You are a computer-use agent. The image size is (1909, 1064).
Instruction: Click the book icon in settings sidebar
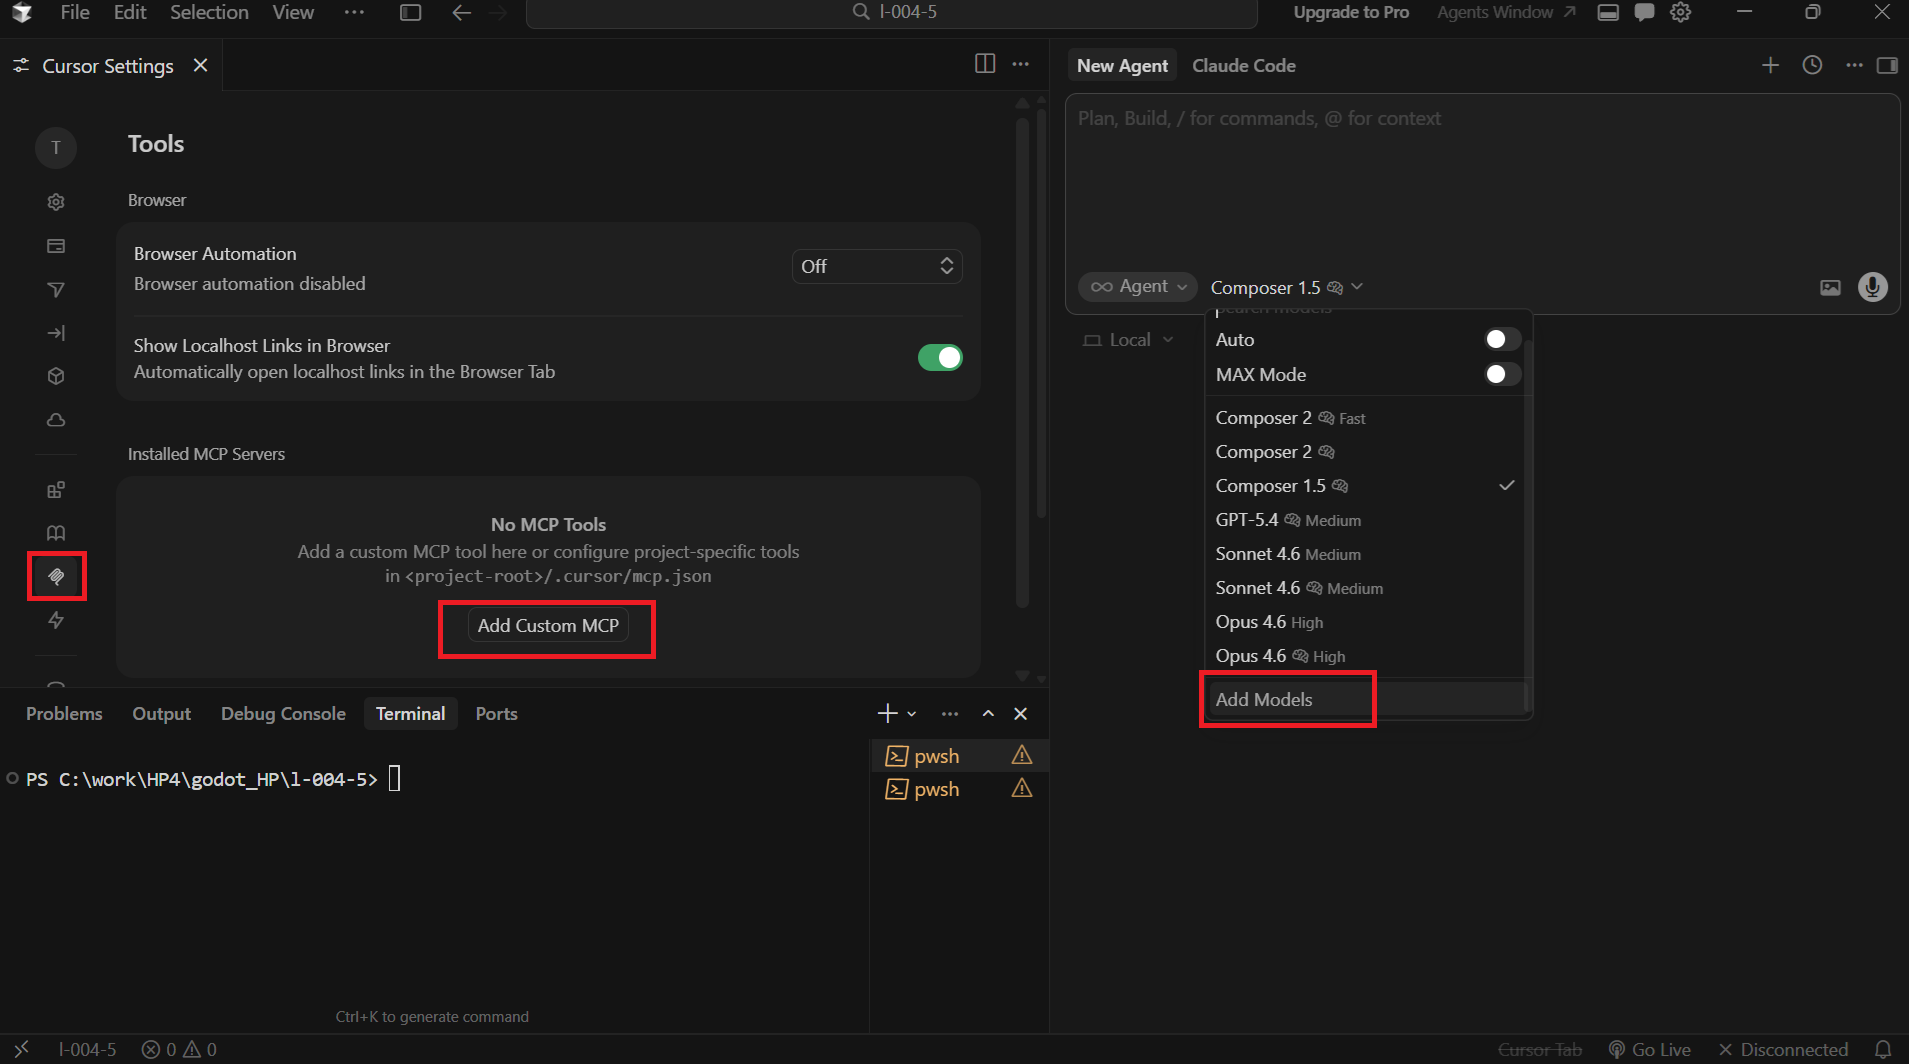coord(56,533)
